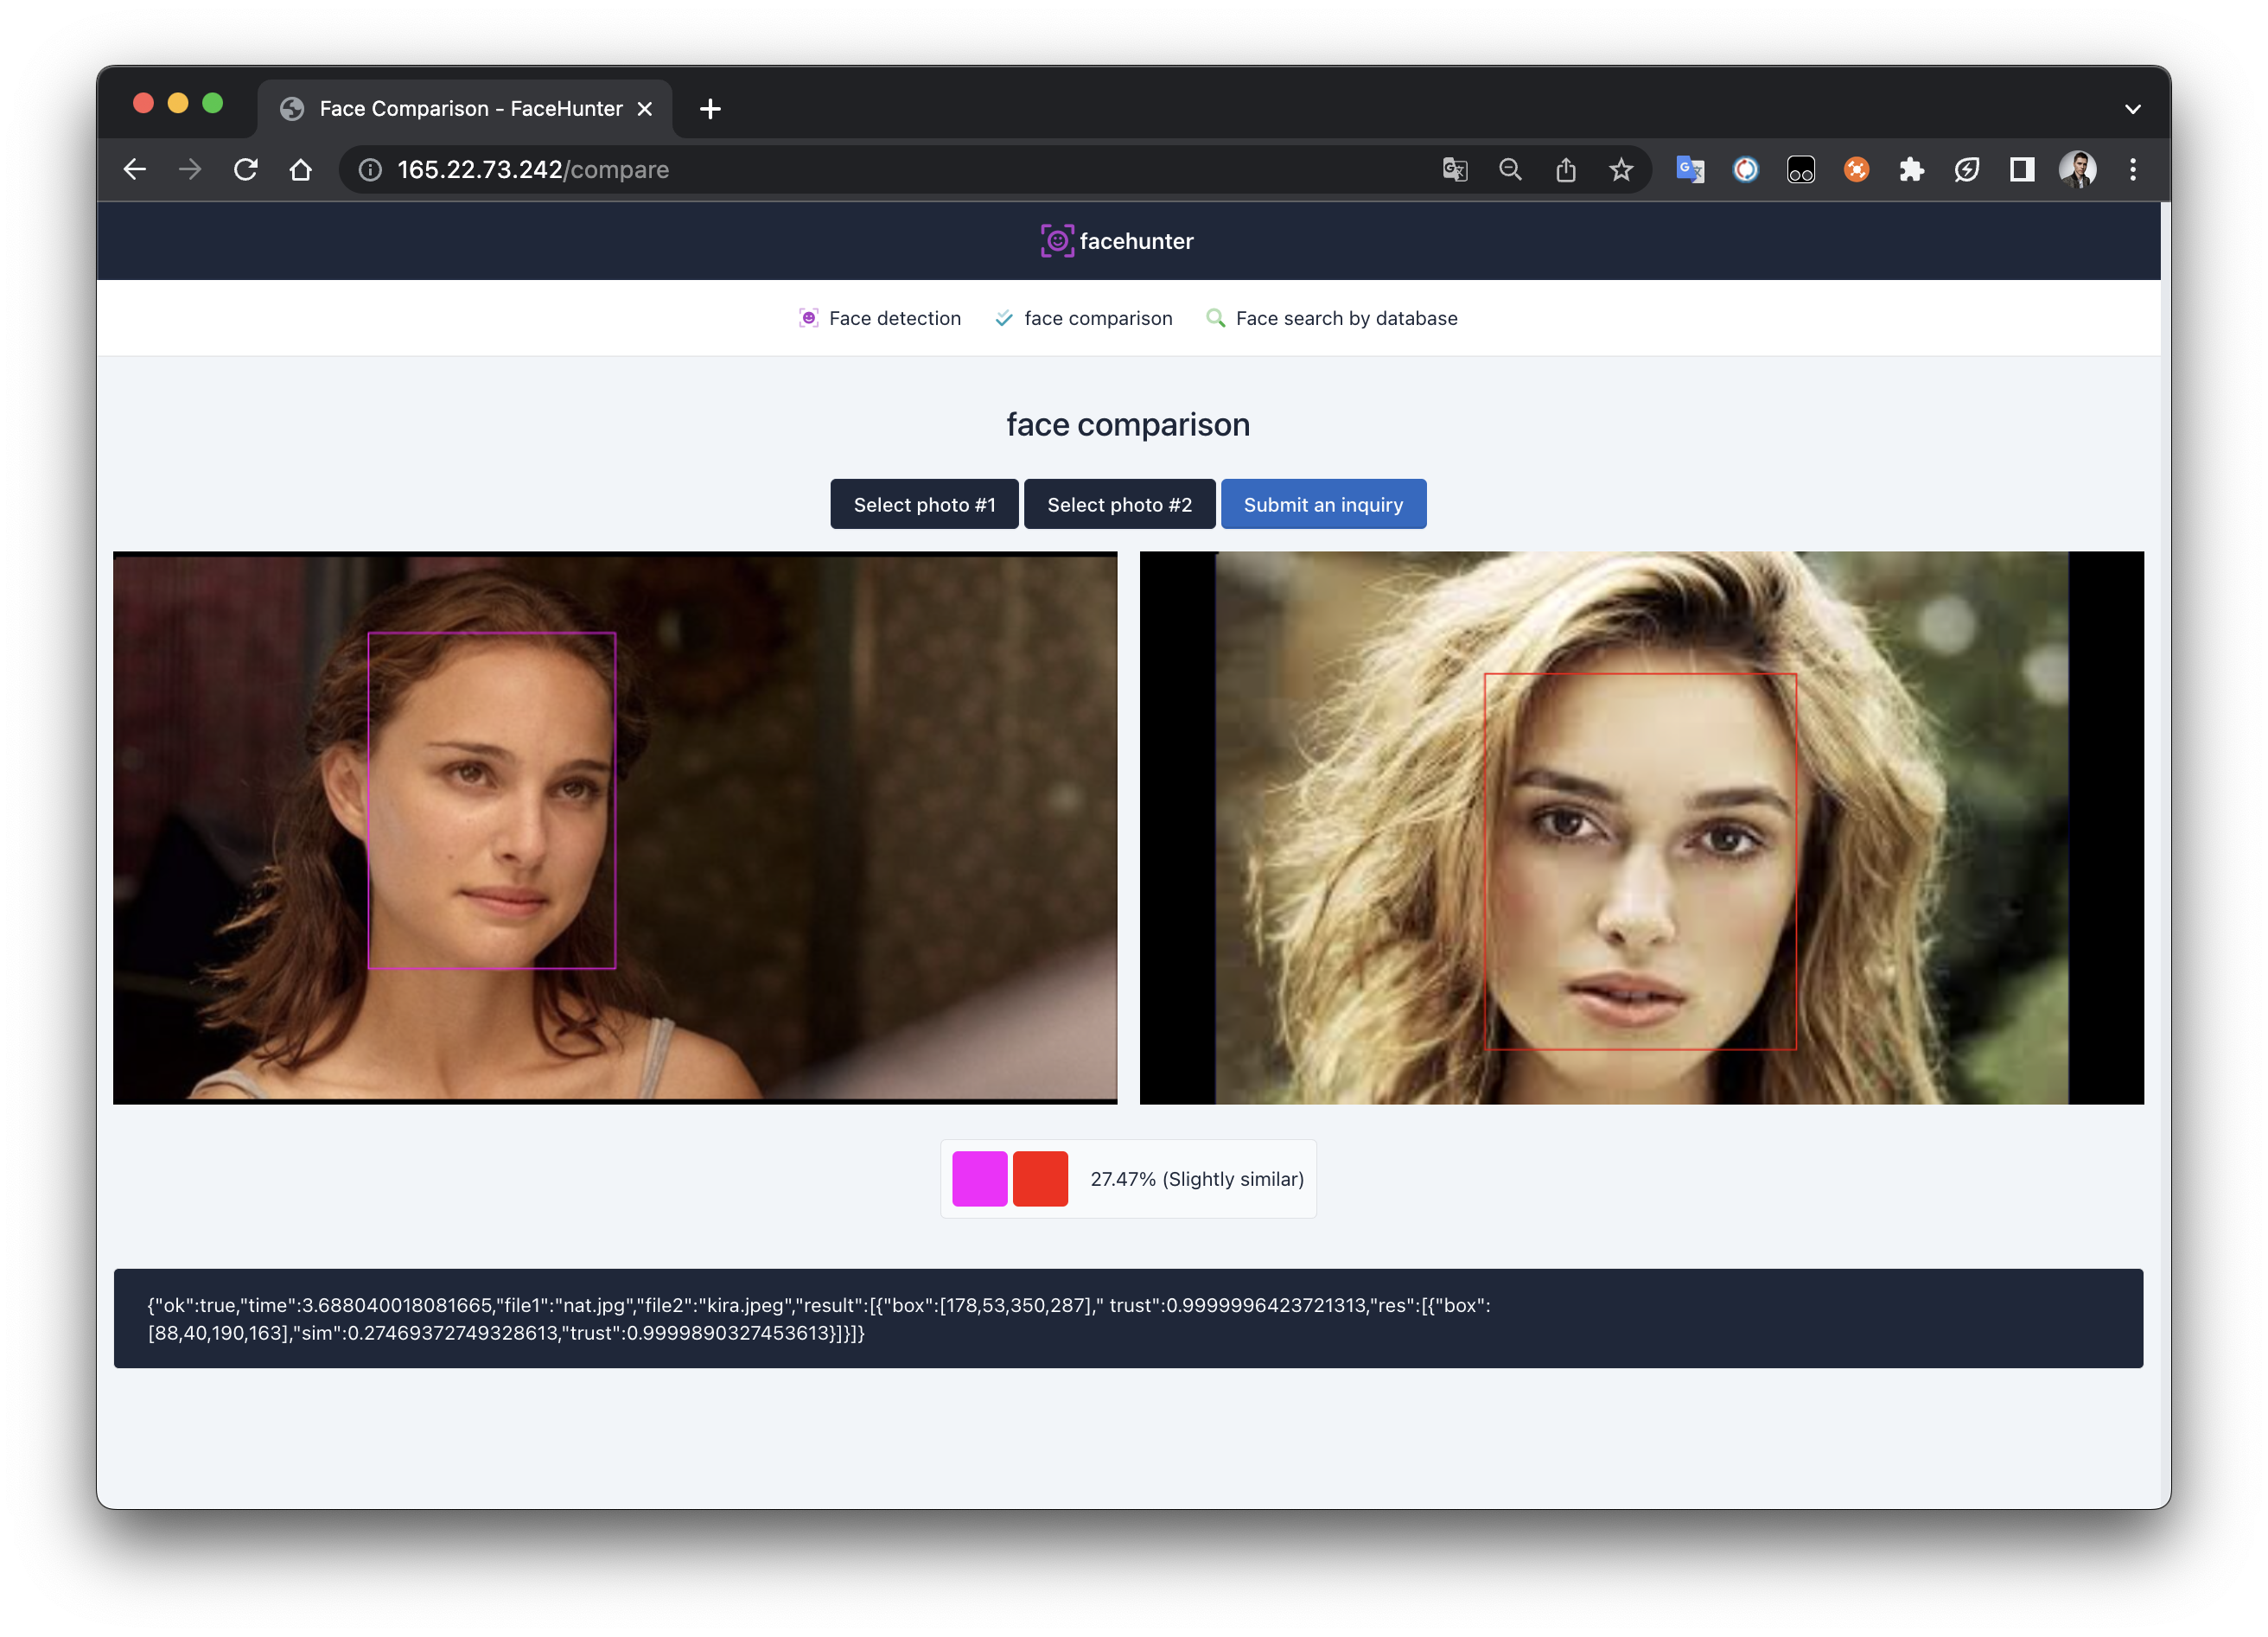
Task: Open the blue circular extension icon
Action: [x=1746, y=170]
